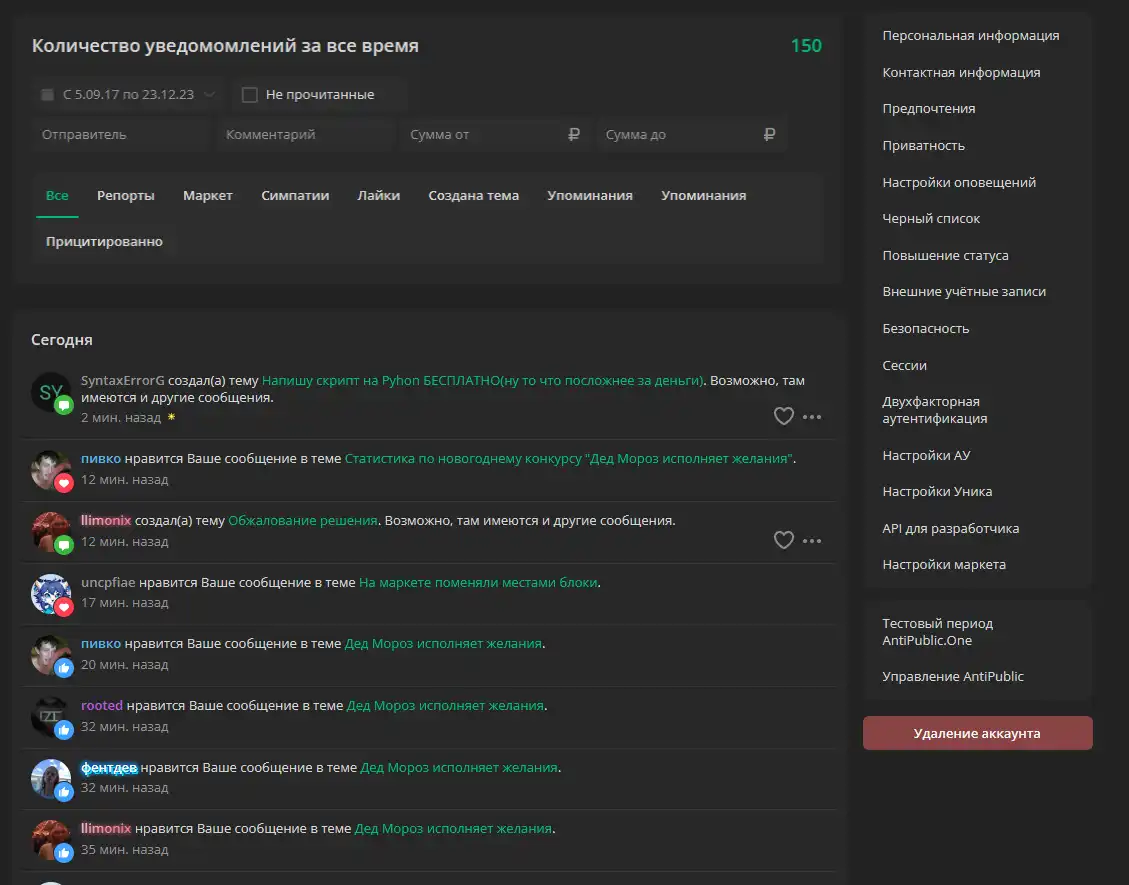Go to Повышение статуса
Viewport: 1129px width, 885px height.
tap(945, 255)
